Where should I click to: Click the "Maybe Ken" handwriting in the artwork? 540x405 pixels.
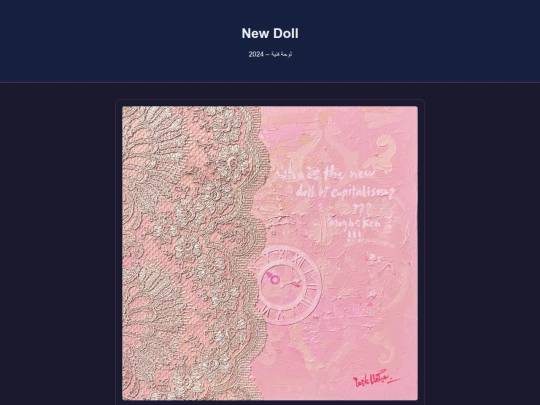(355, 223)
